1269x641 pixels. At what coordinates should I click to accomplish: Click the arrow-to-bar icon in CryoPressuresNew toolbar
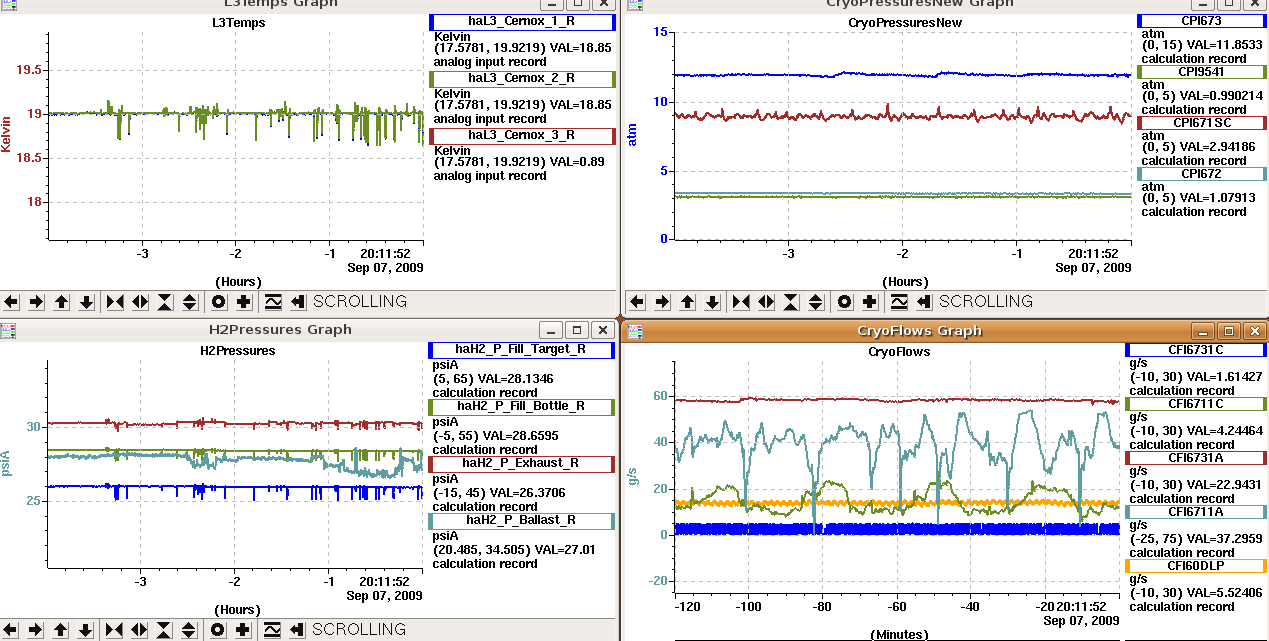click(x=923, y=301)
